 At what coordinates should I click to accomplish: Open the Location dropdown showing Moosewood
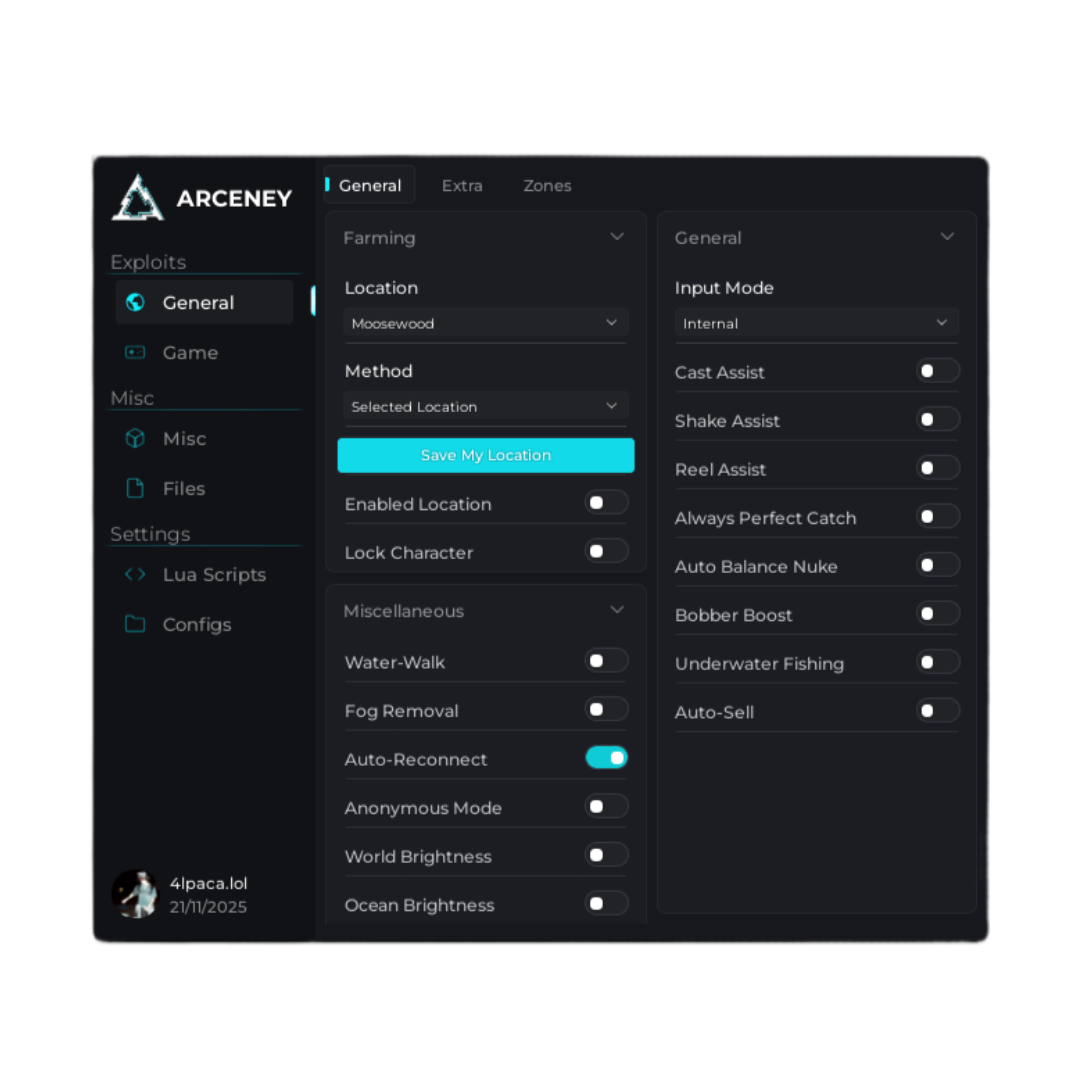(x=485, y=323)
